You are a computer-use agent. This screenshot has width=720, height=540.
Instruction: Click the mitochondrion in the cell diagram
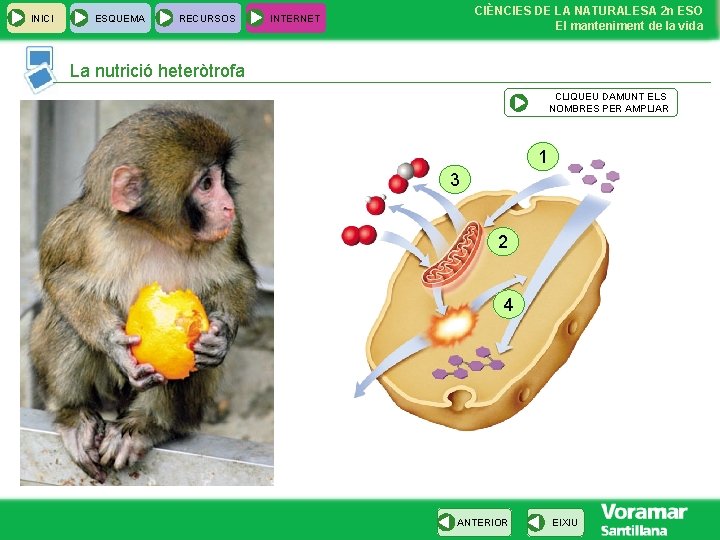[x=453, y=255]
